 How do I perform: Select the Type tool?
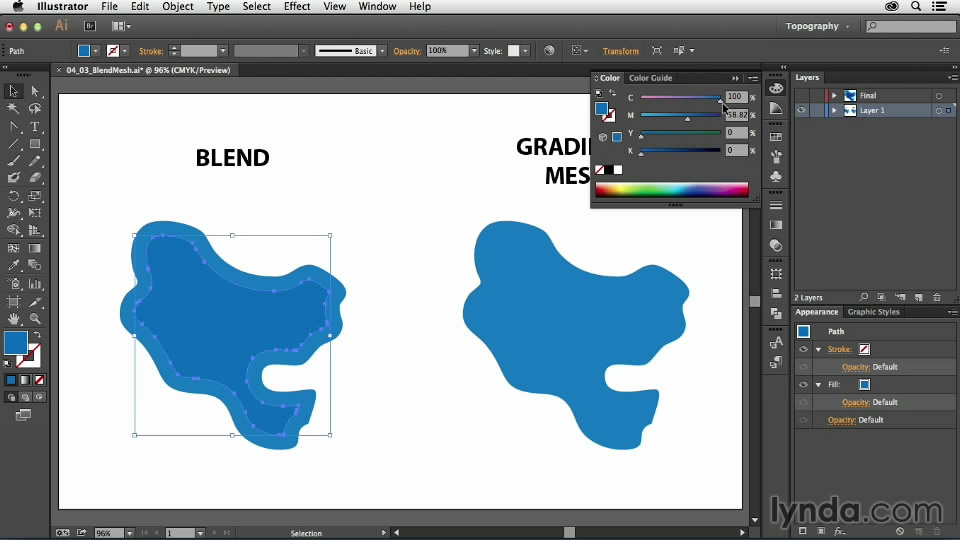pyautogui.click(x=35, y=127)
